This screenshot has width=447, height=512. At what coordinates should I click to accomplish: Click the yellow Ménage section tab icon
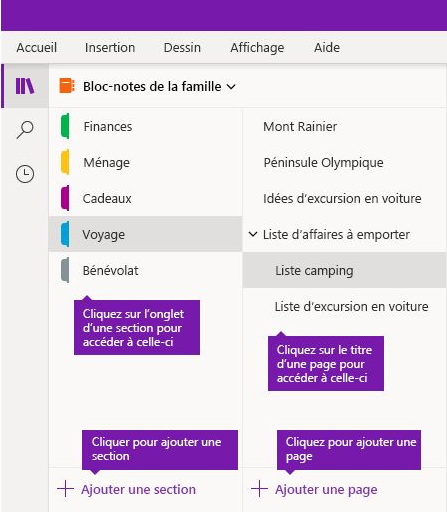click(65, 162)
